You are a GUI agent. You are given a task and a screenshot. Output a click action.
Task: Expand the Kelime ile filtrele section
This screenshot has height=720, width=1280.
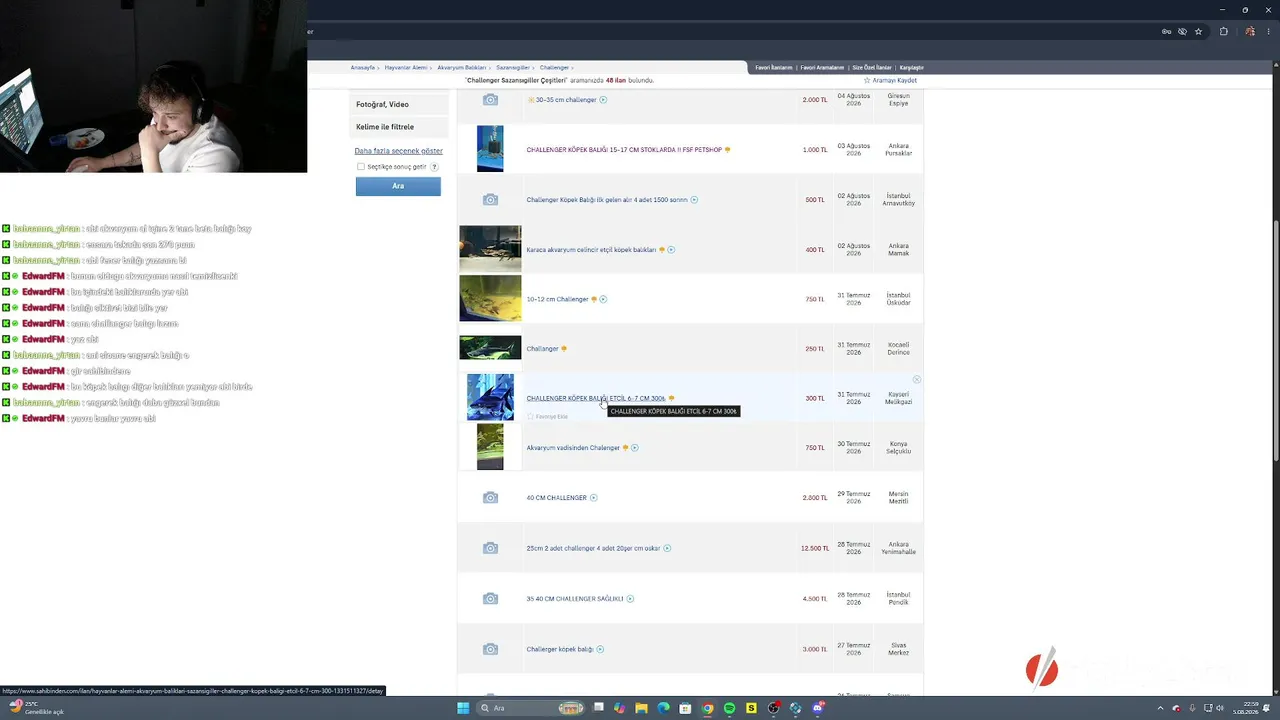[x=398, y=127]
